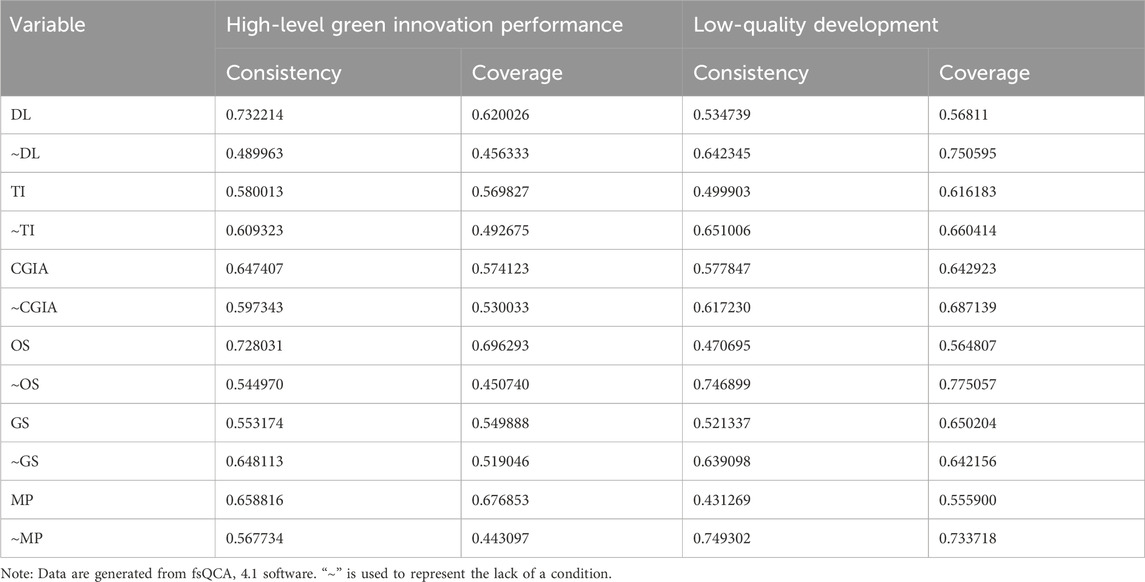Select the cell 0.676853

click(501, 500)
